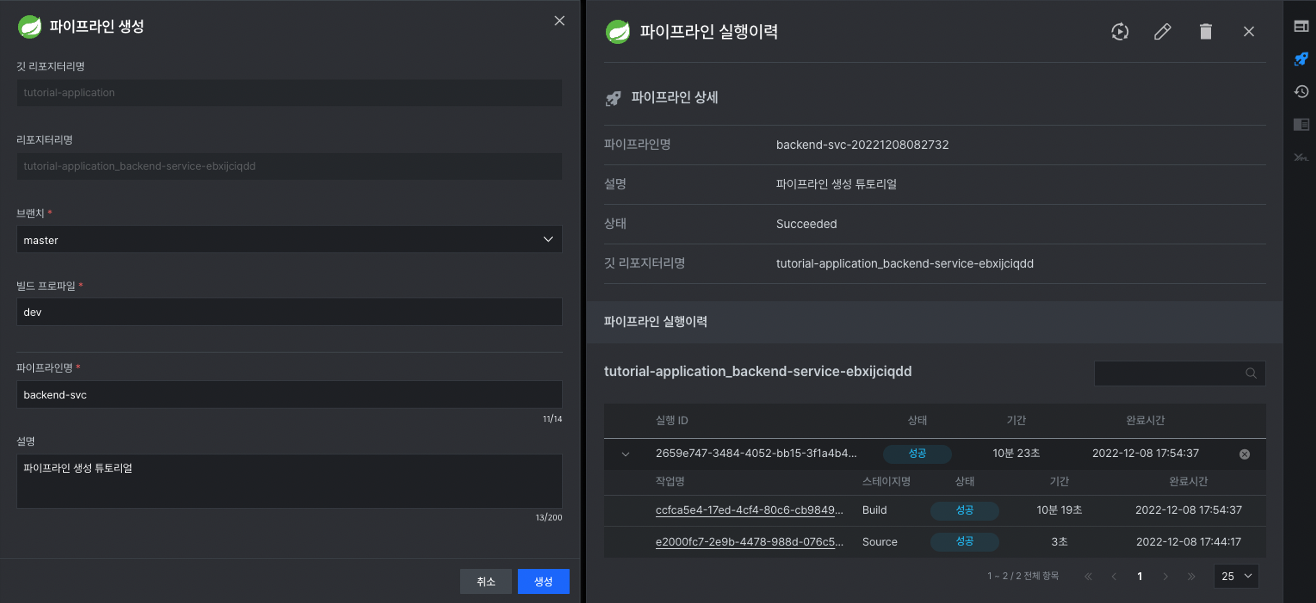
Task: Click the 성공 status badge of execution 2659e747
Action: point(917,454)
